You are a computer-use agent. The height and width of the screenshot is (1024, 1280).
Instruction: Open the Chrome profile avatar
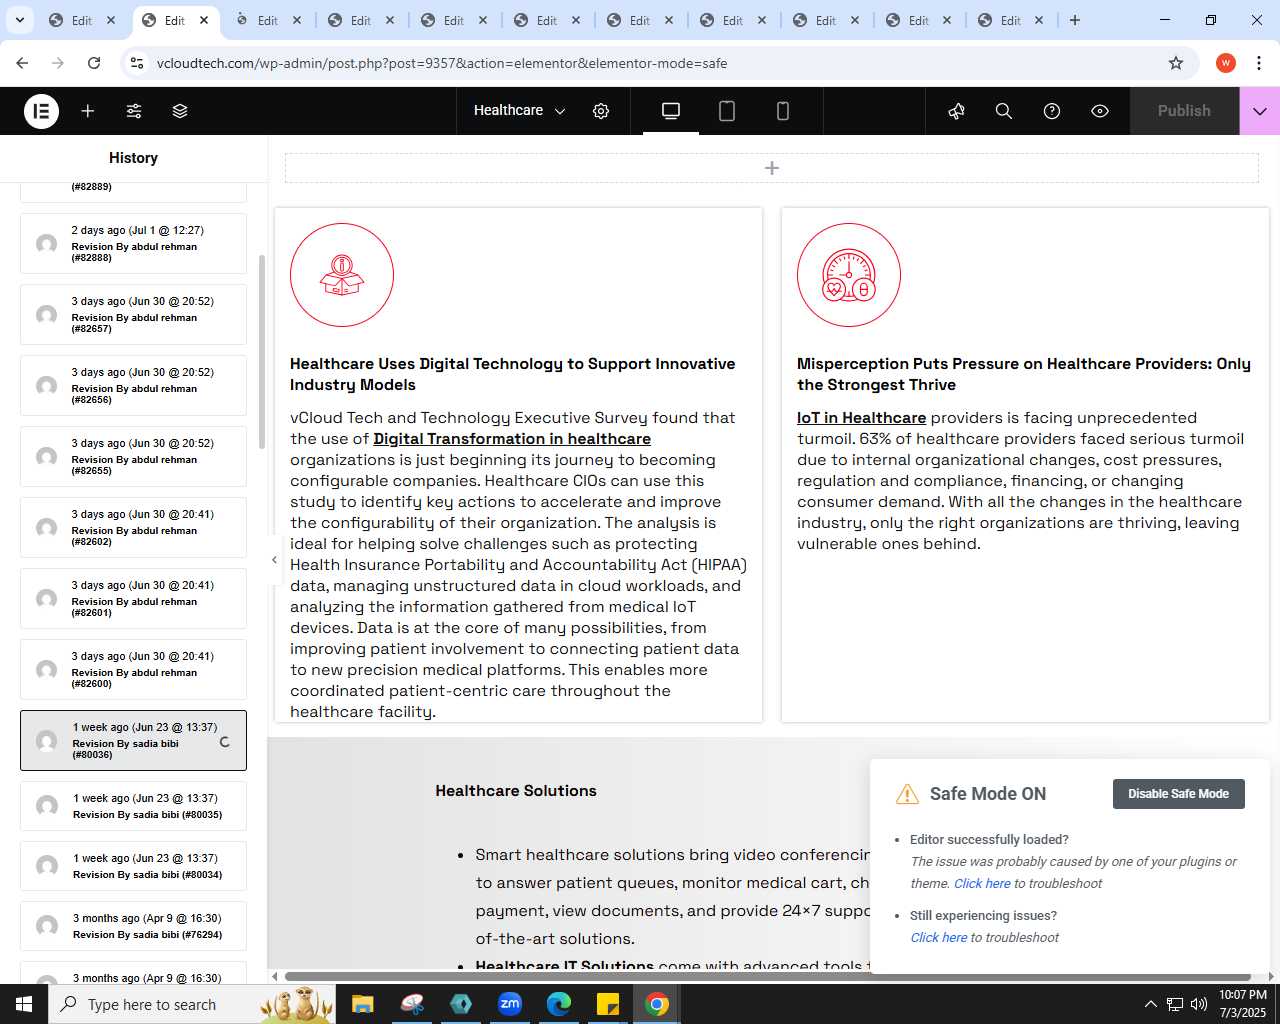(x=1226, y=63)
